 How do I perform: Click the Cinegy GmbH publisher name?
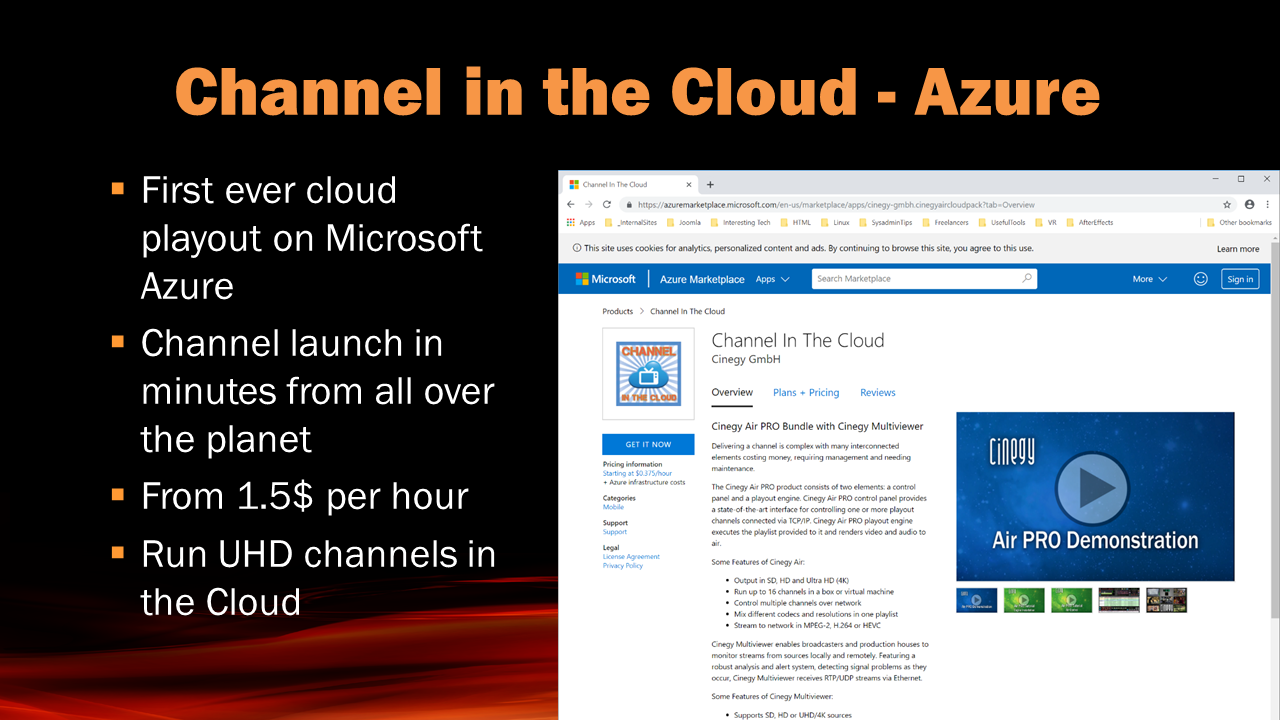(x=746, y=360)
